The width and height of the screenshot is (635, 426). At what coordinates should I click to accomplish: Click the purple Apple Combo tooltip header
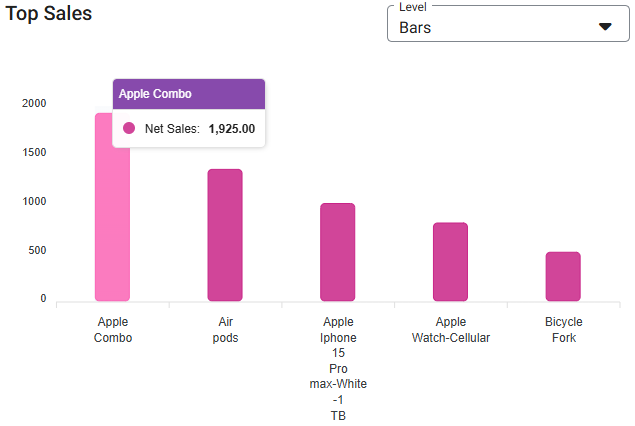click(x=188, y=94)
